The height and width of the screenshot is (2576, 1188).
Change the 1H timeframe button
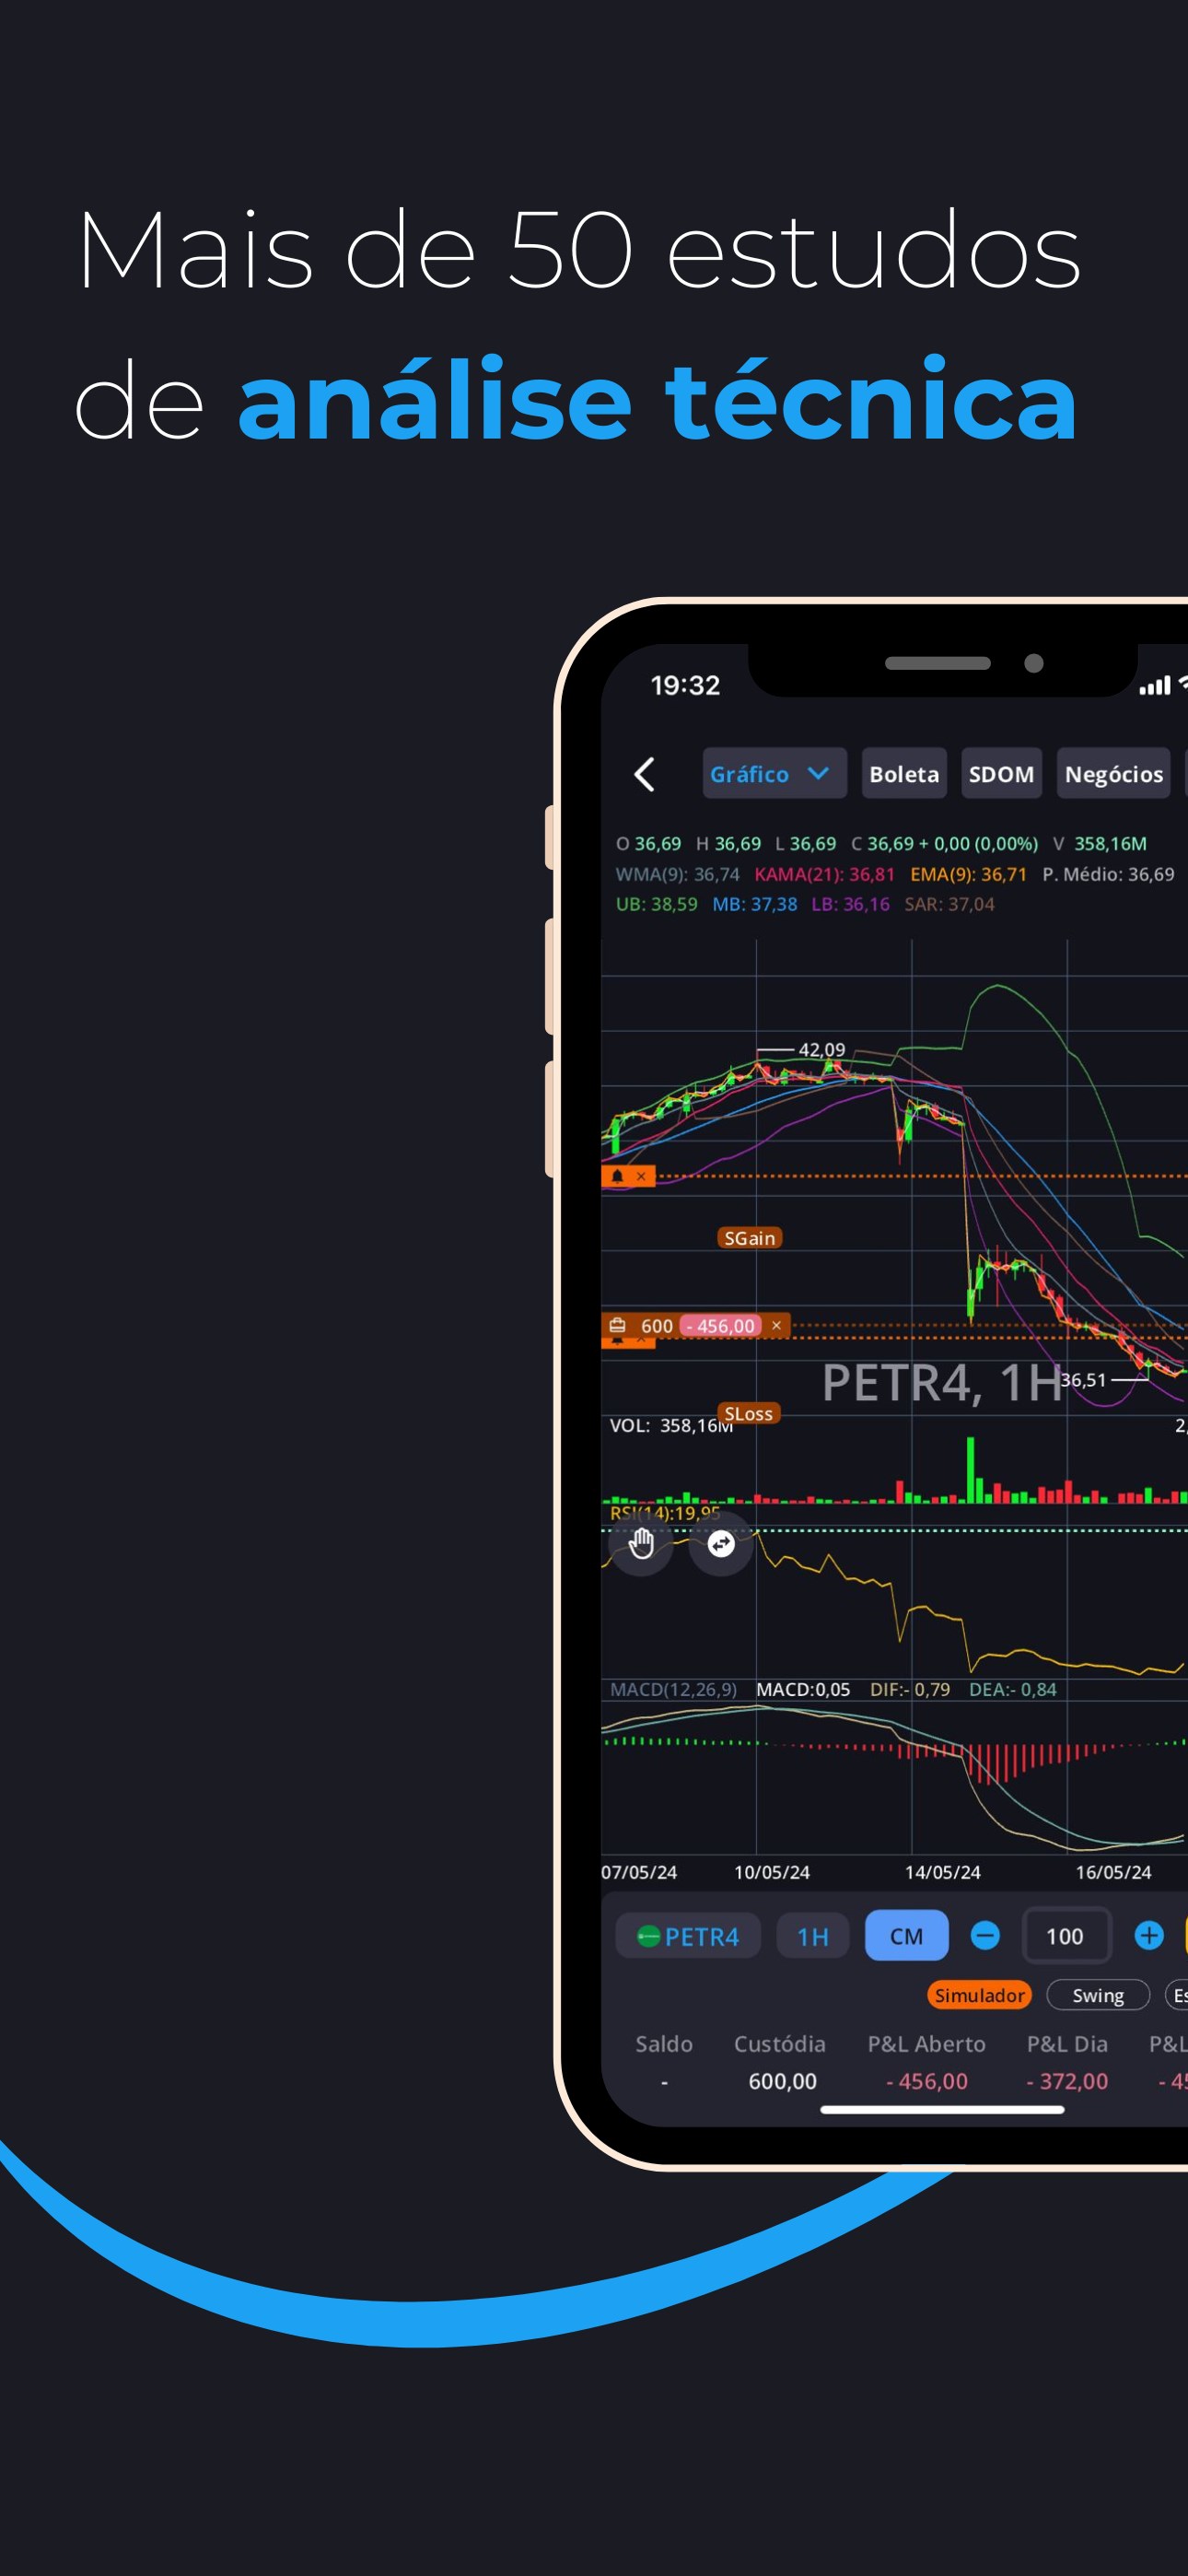click(x=812, y=1936)
